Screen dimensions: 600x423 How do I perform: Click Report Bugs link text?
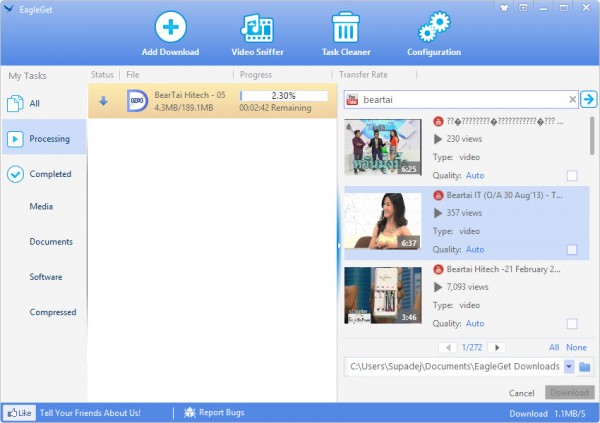[x=222, y=412]
